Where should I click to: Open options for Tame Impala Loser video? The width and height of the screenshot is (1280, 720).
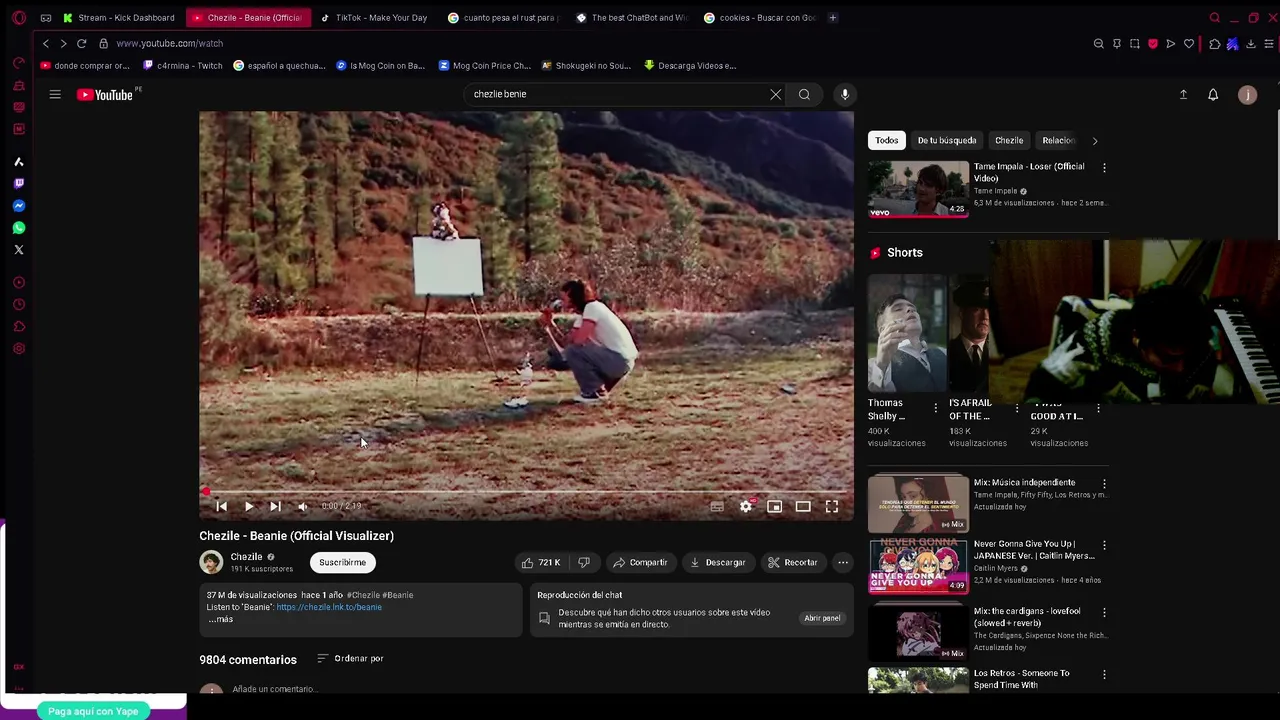(x=1104, y=168)
